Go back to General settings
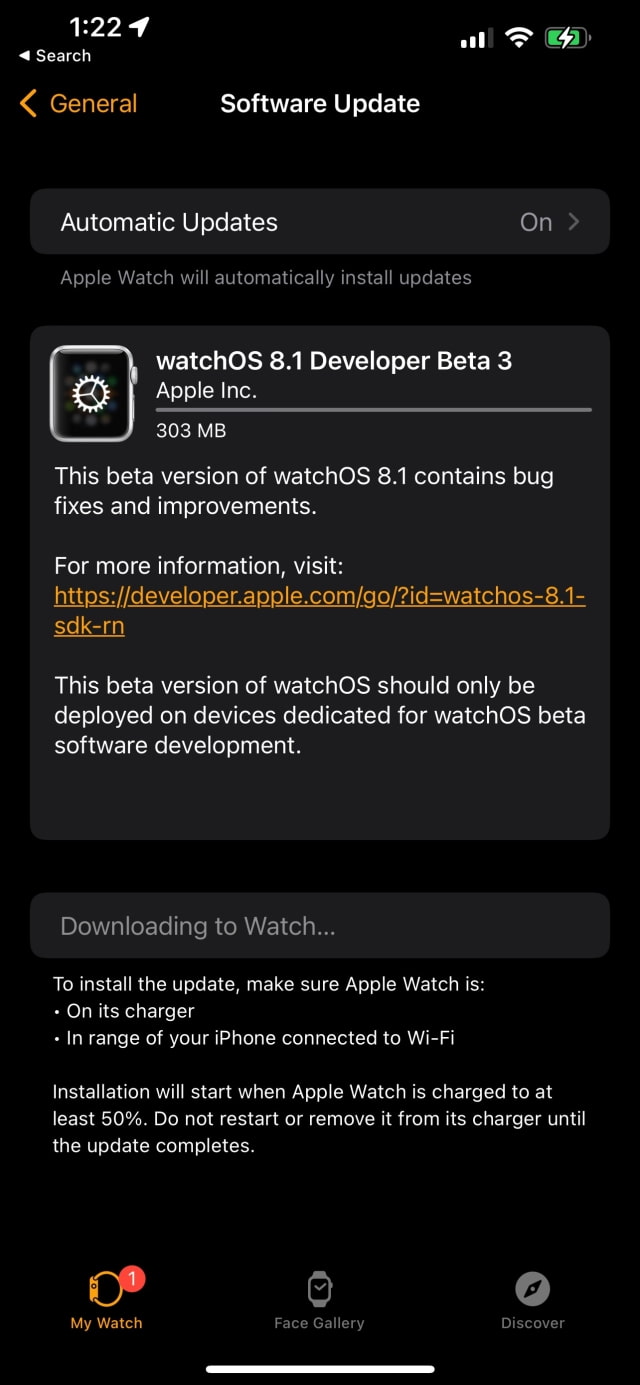 (93, 103)
